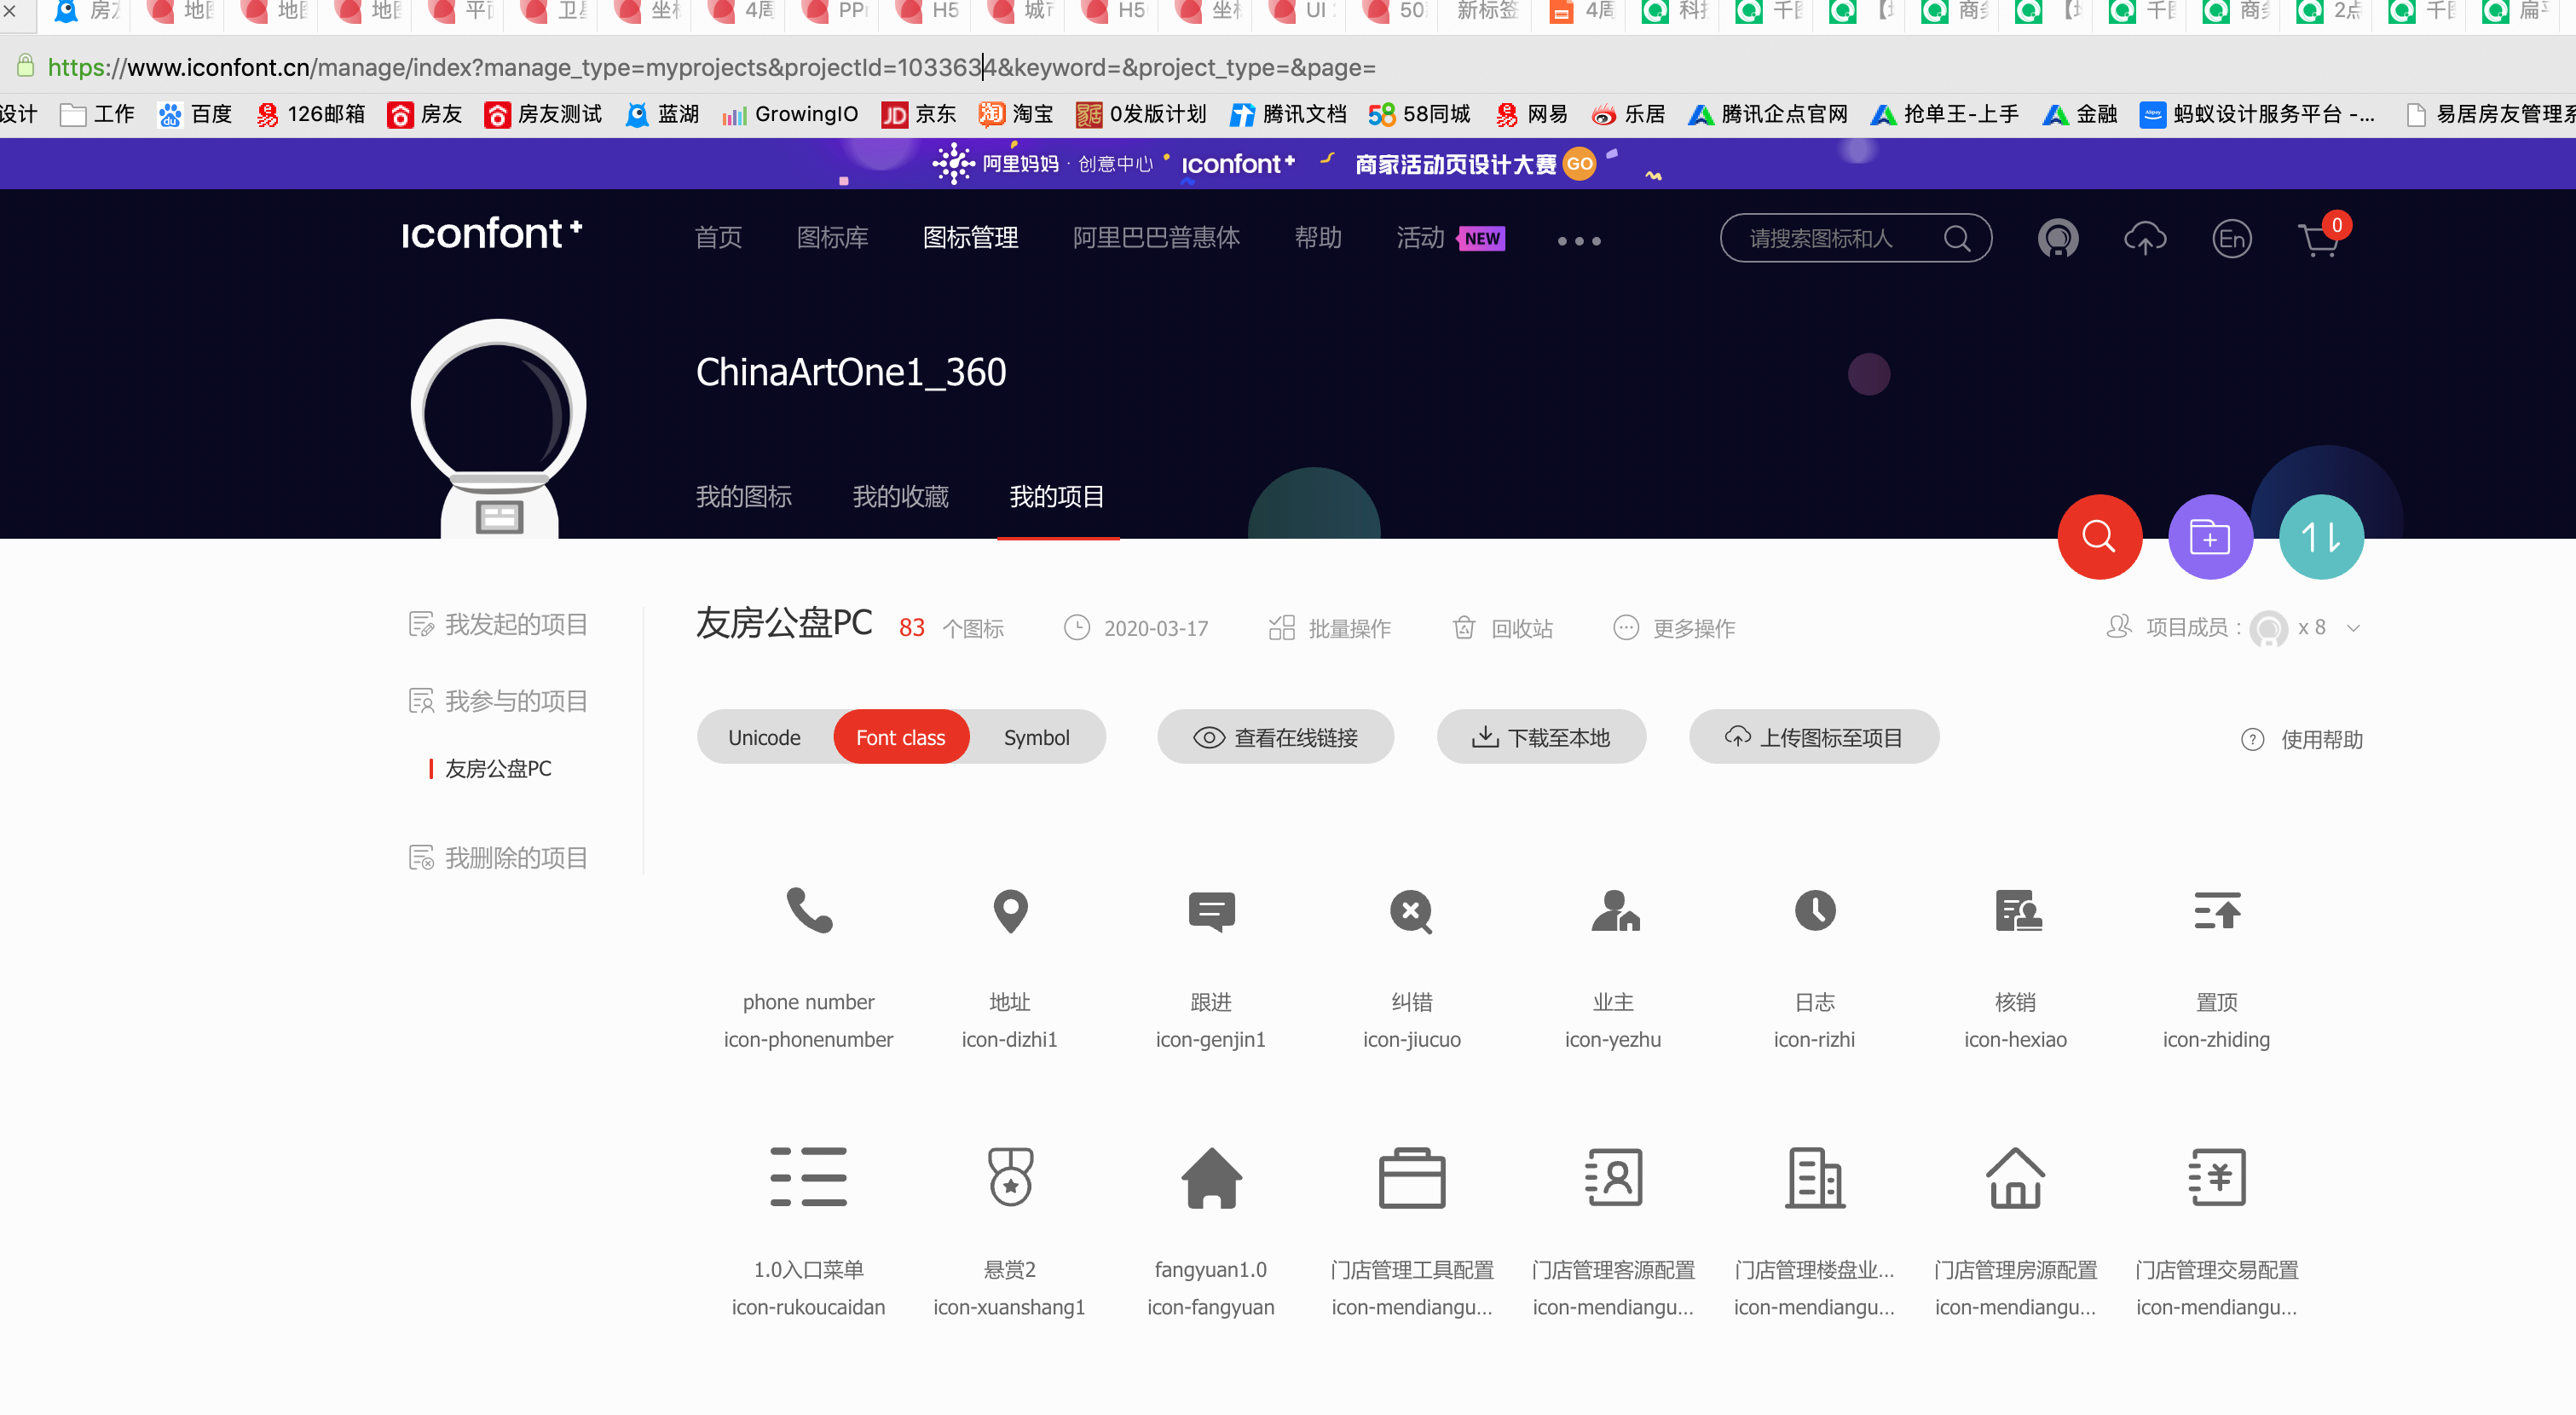Expand the project members dropdown arrow

[2354, 628]
